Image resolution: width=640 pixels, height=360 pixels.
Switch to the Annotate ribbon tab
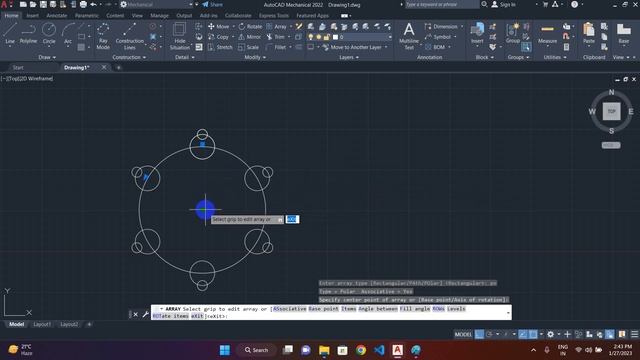tap(56, 16)
